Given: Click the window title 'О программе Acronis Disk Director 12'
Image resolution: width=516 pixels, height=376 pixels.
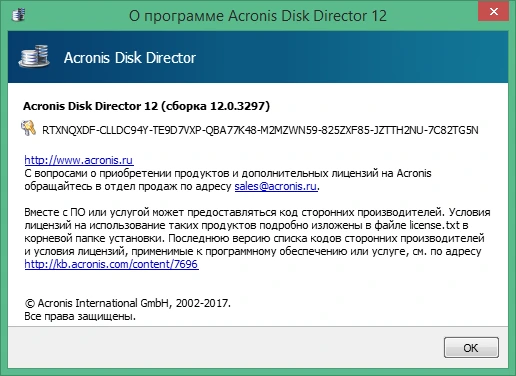Looking at the screenshot, I should pos(258,16).
